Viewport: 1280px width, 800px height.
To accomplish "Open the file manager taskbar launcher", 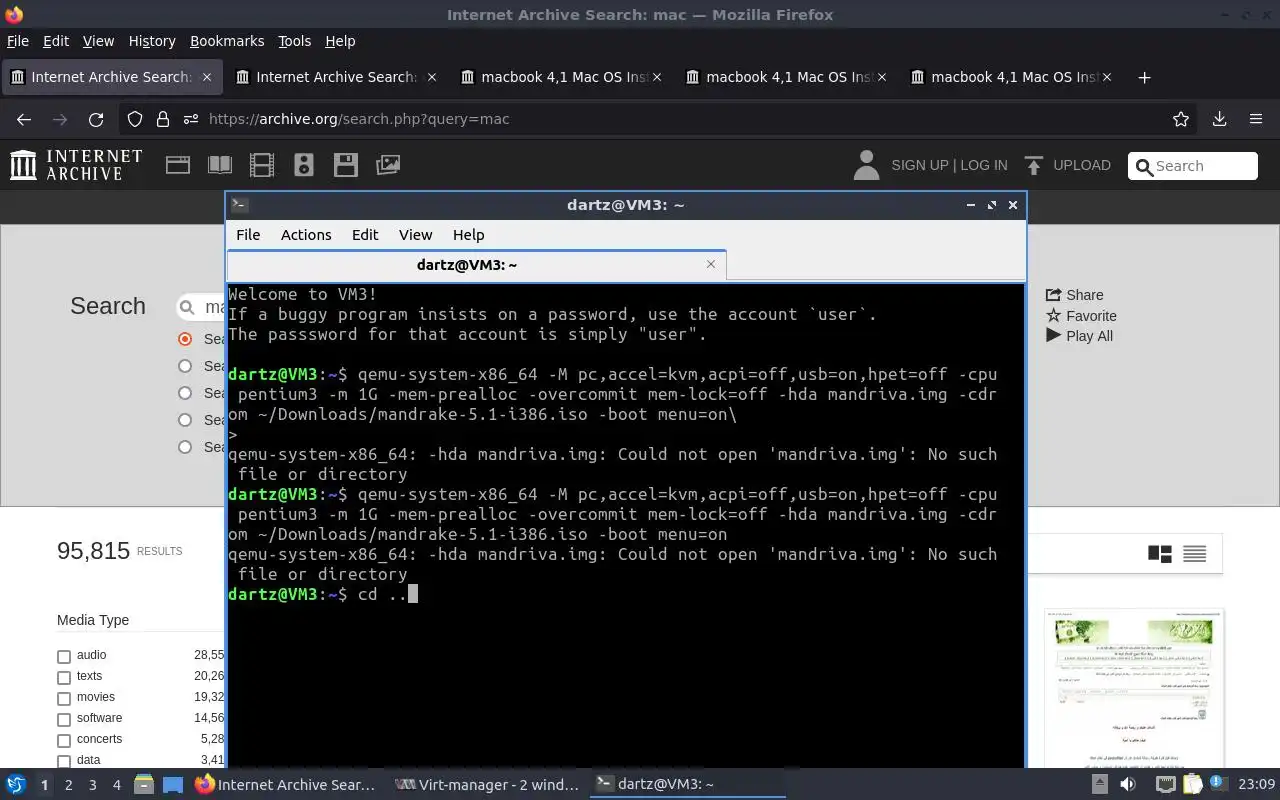I will click(x=143, y=785).
